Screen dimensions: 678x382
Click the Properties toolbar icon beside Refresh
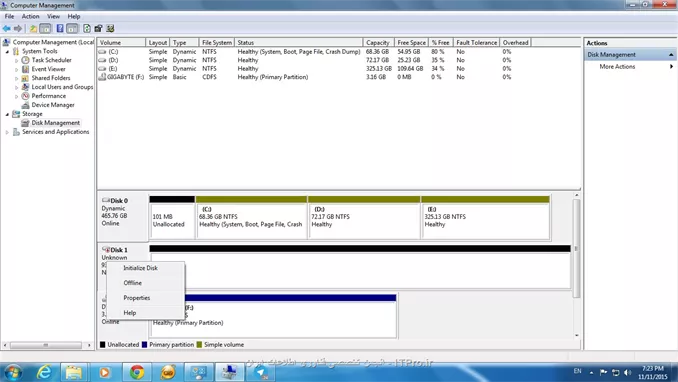pyautogui.click(x=98, y=29)
